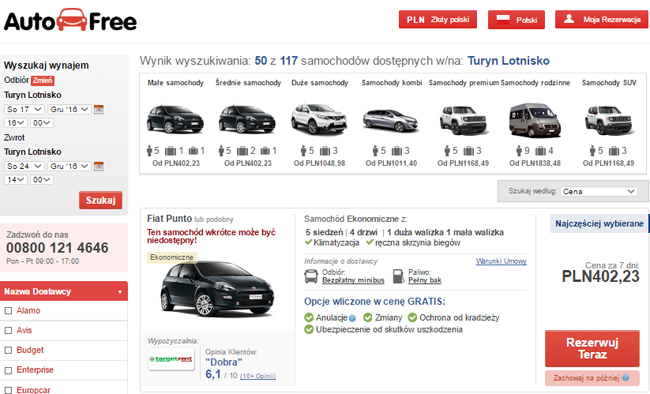650x394 pixels.
Task: Open the Pełny bak link
Action: [424, 280]
